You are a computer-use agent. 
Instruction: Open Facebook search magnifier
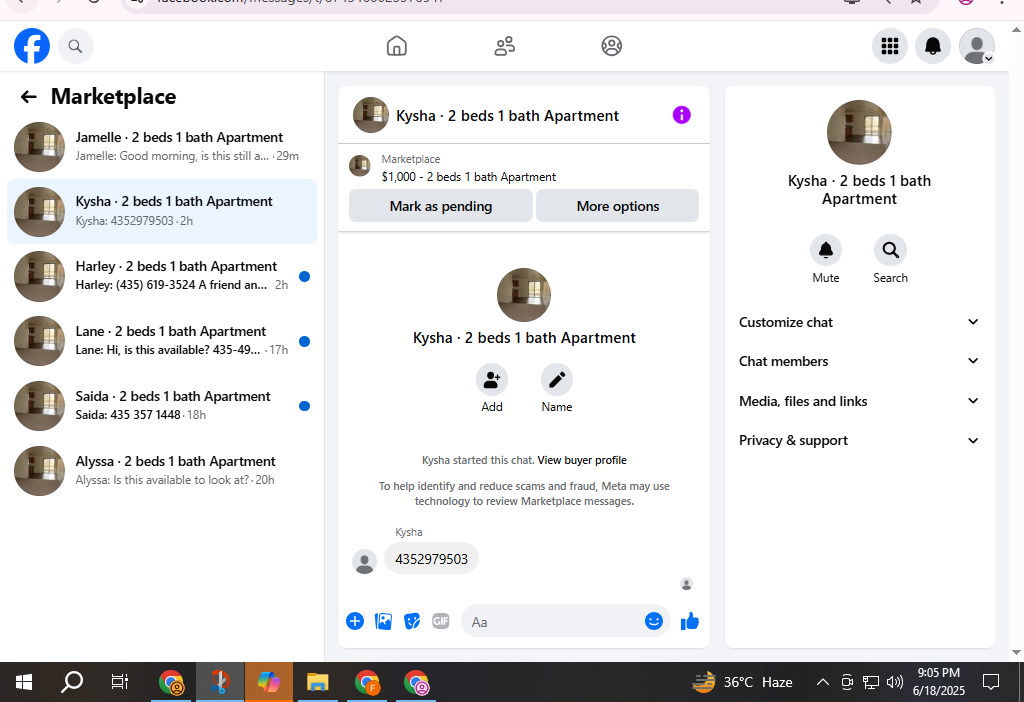click(x=75, y=46)
